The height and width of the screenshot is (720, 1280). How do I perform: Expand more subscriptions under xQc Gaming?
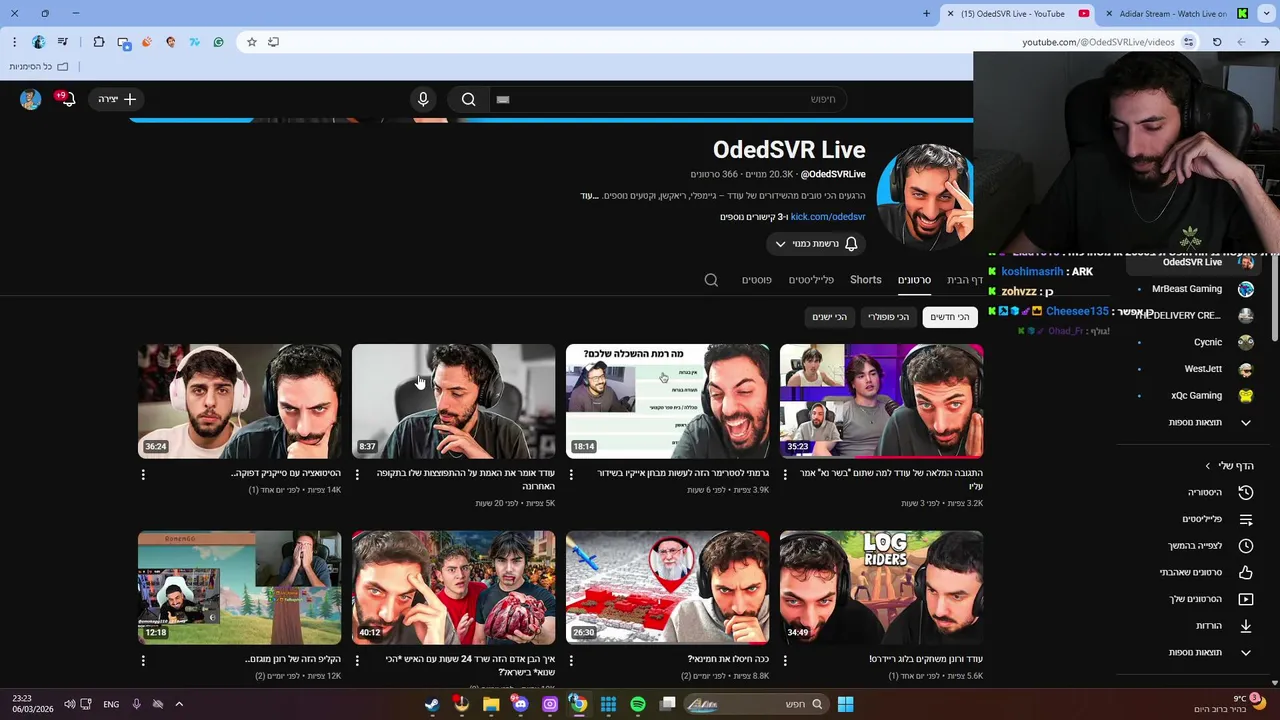(x=1195, y=423)
